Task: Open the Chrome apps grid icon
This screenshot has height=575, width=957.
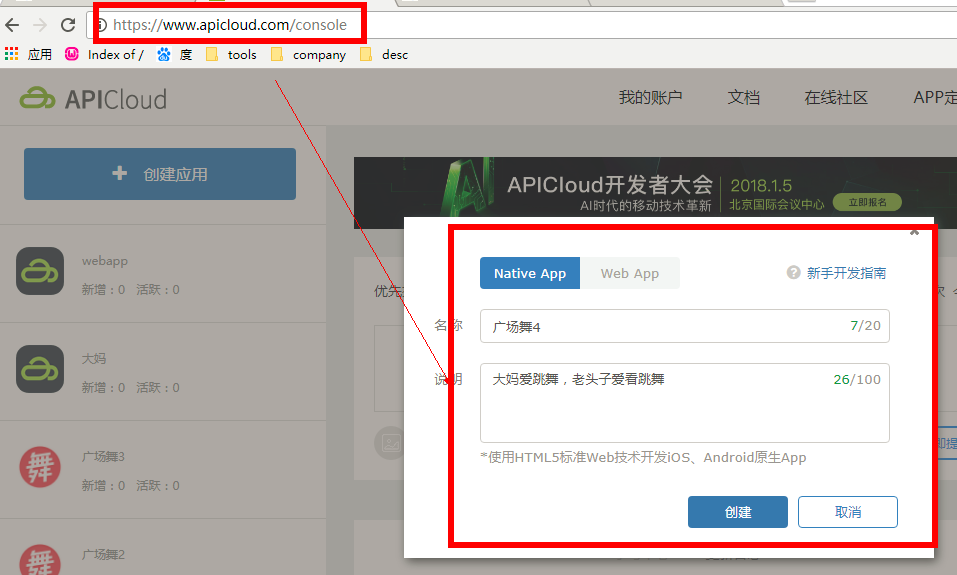Action: coord(12,55)
